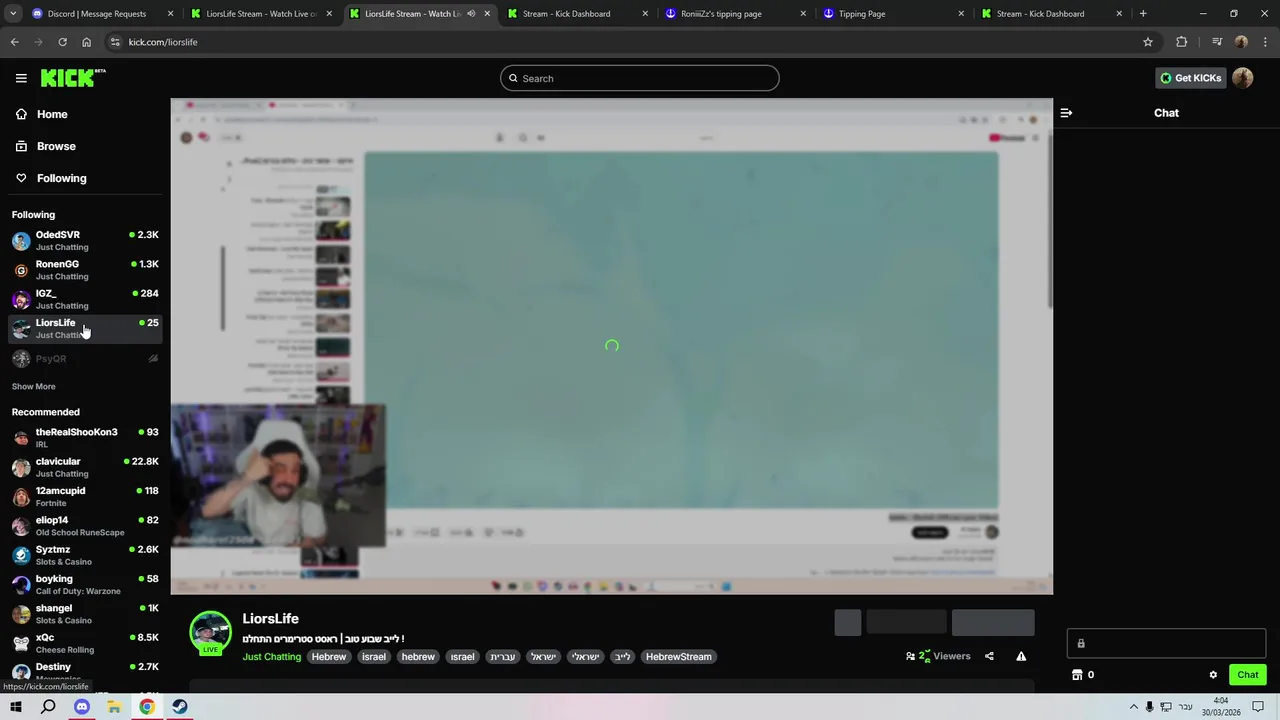Collapse the chat panel icon
1280x720 pixels.
point(1066,113)
